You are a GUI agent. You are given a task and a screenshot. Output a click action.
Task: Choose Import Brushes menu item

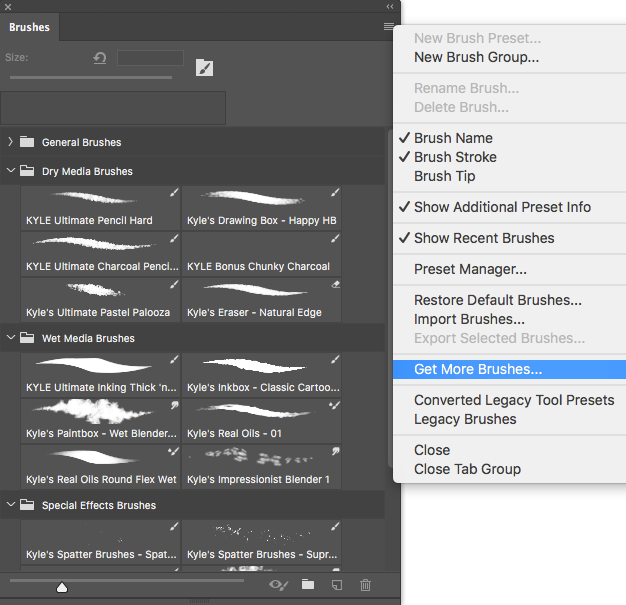pyautogui.click(x=510, y=319)
